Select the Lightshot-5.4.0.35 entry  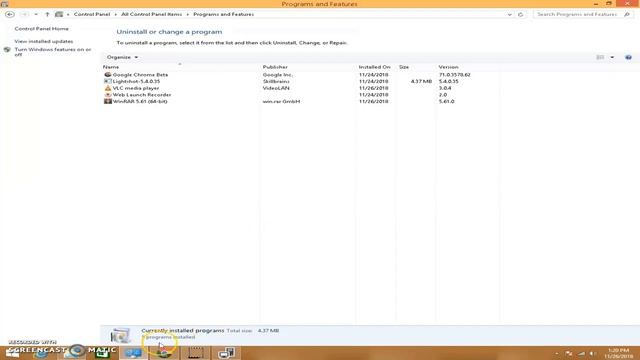[x=136, y=81]
